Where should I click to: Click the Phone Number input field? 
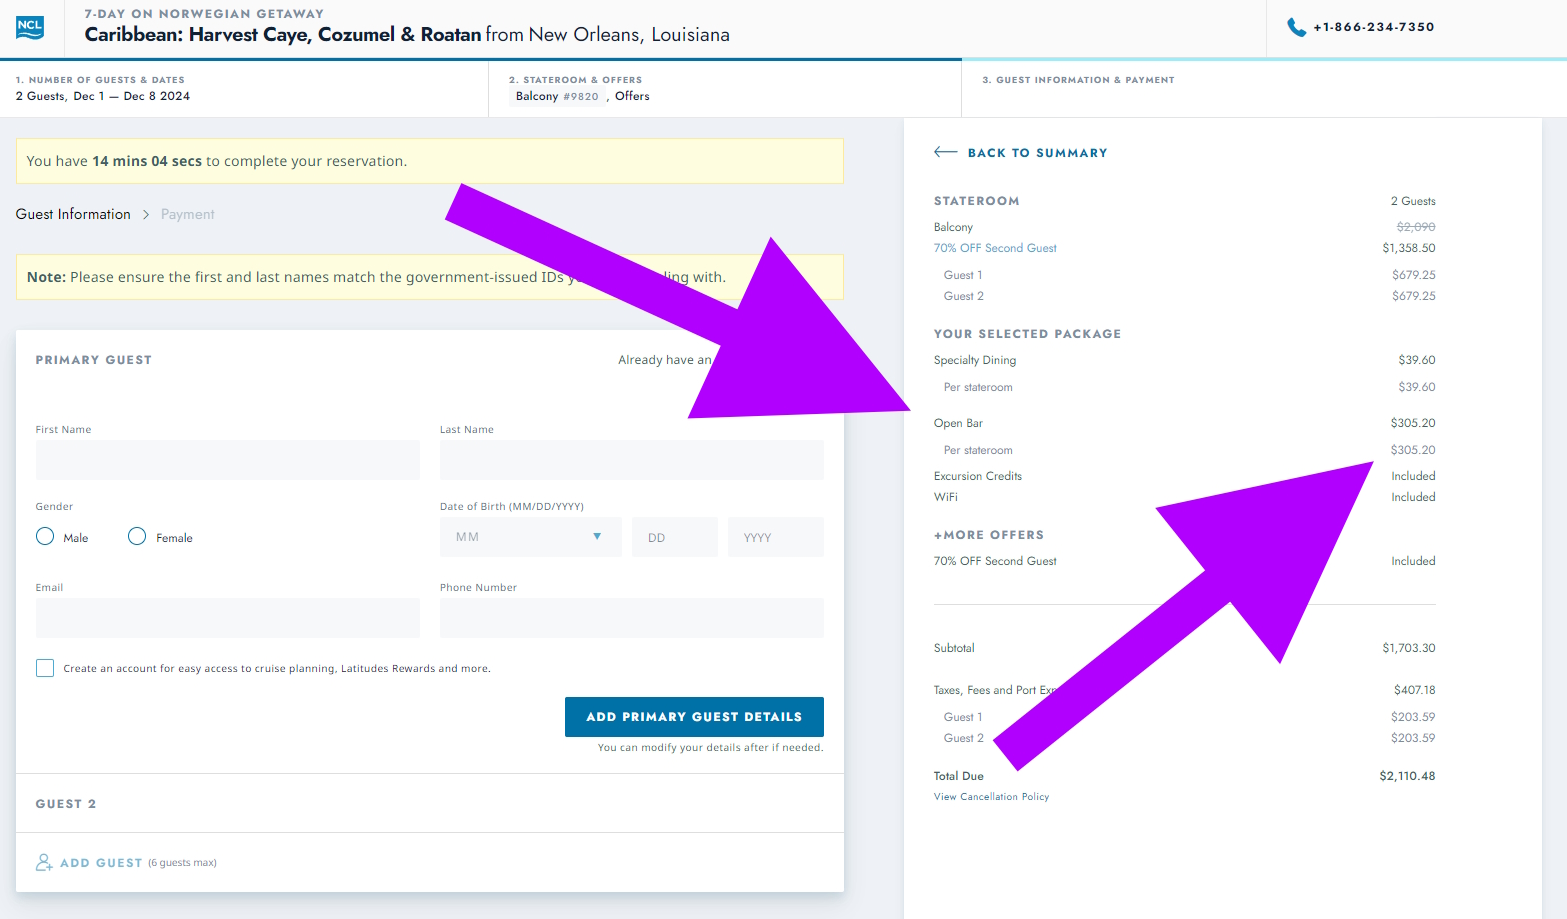pos(631,618)
